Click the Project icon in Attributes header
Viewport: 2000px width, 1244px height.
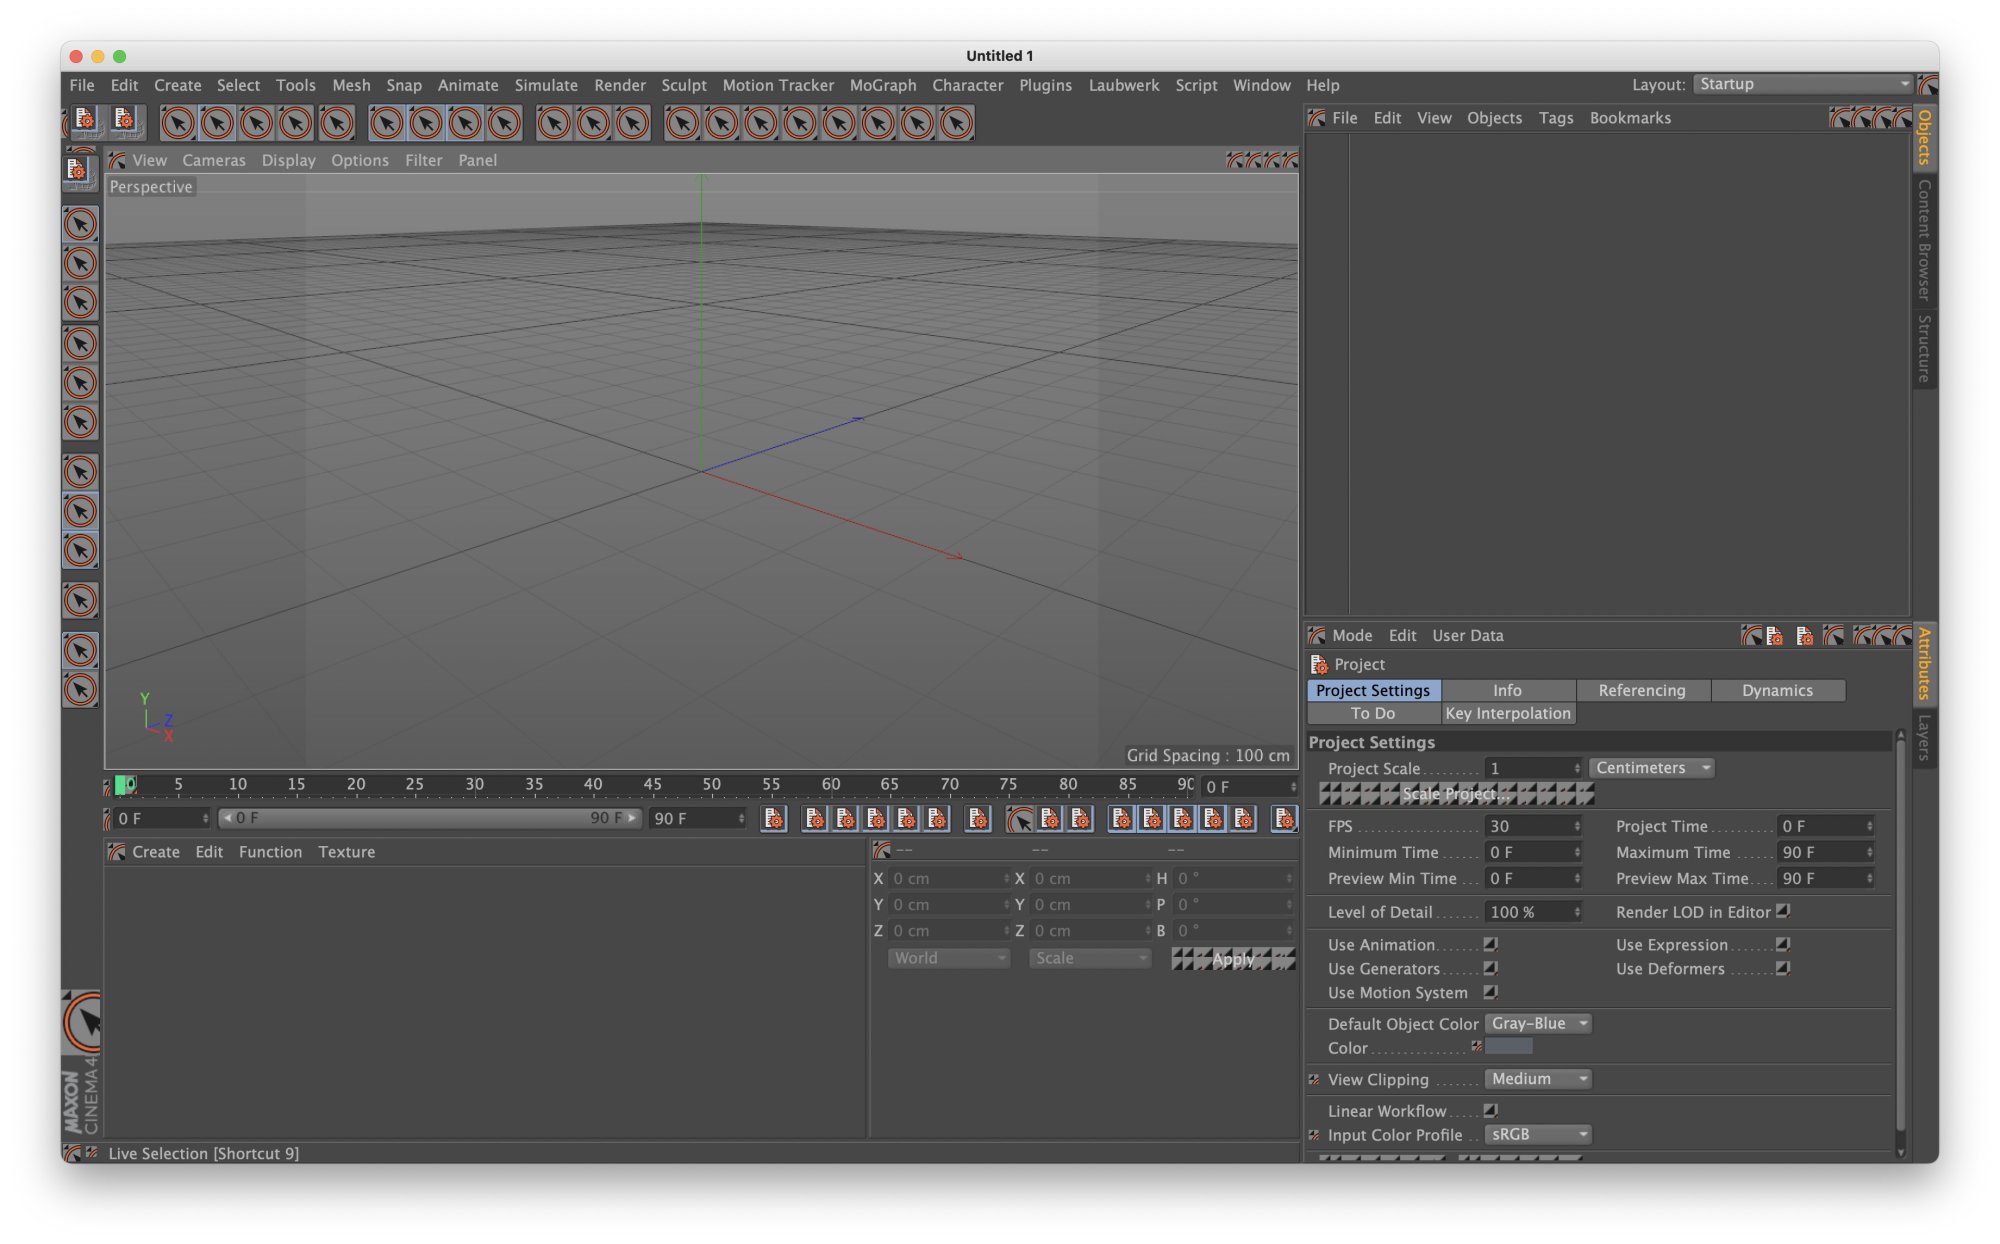[1319, 664]
